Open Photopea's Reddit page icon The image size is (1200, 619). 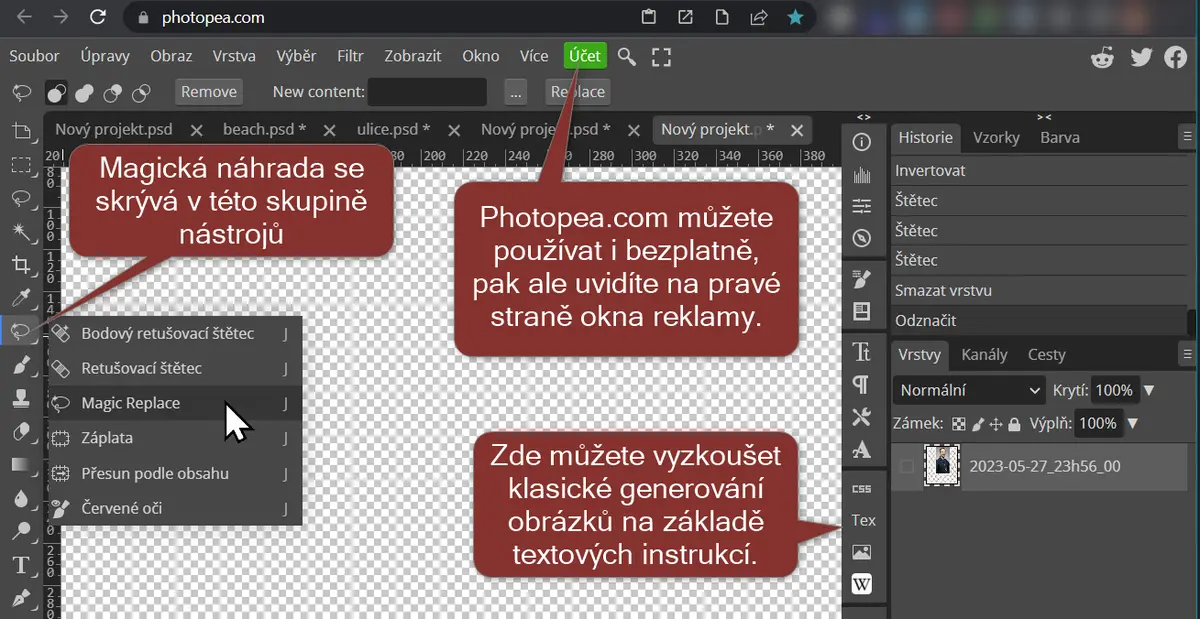[x=1103, y=57]
